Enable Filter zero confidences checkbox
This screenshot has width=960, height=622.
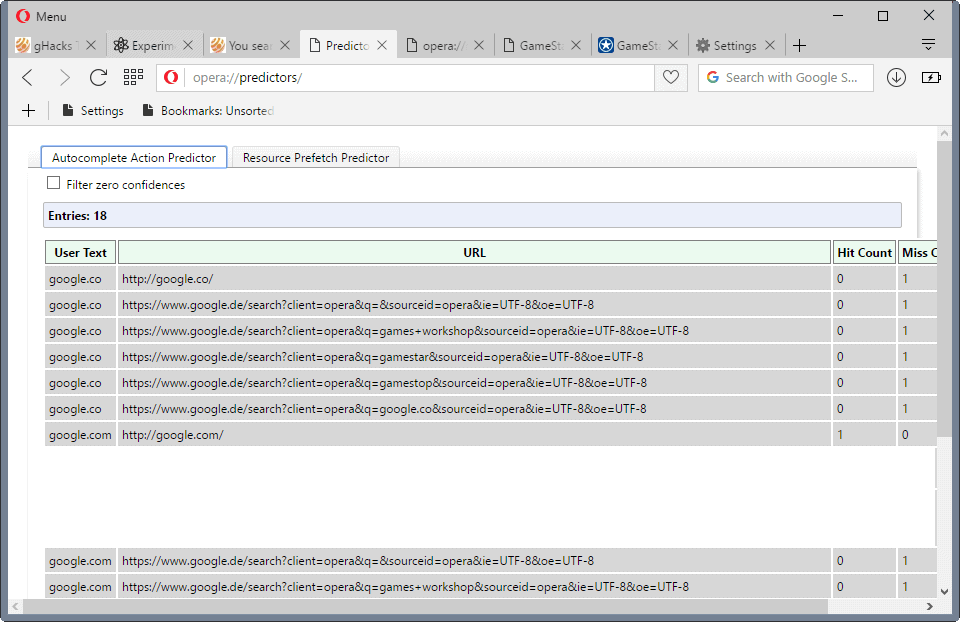coord(54,183)
